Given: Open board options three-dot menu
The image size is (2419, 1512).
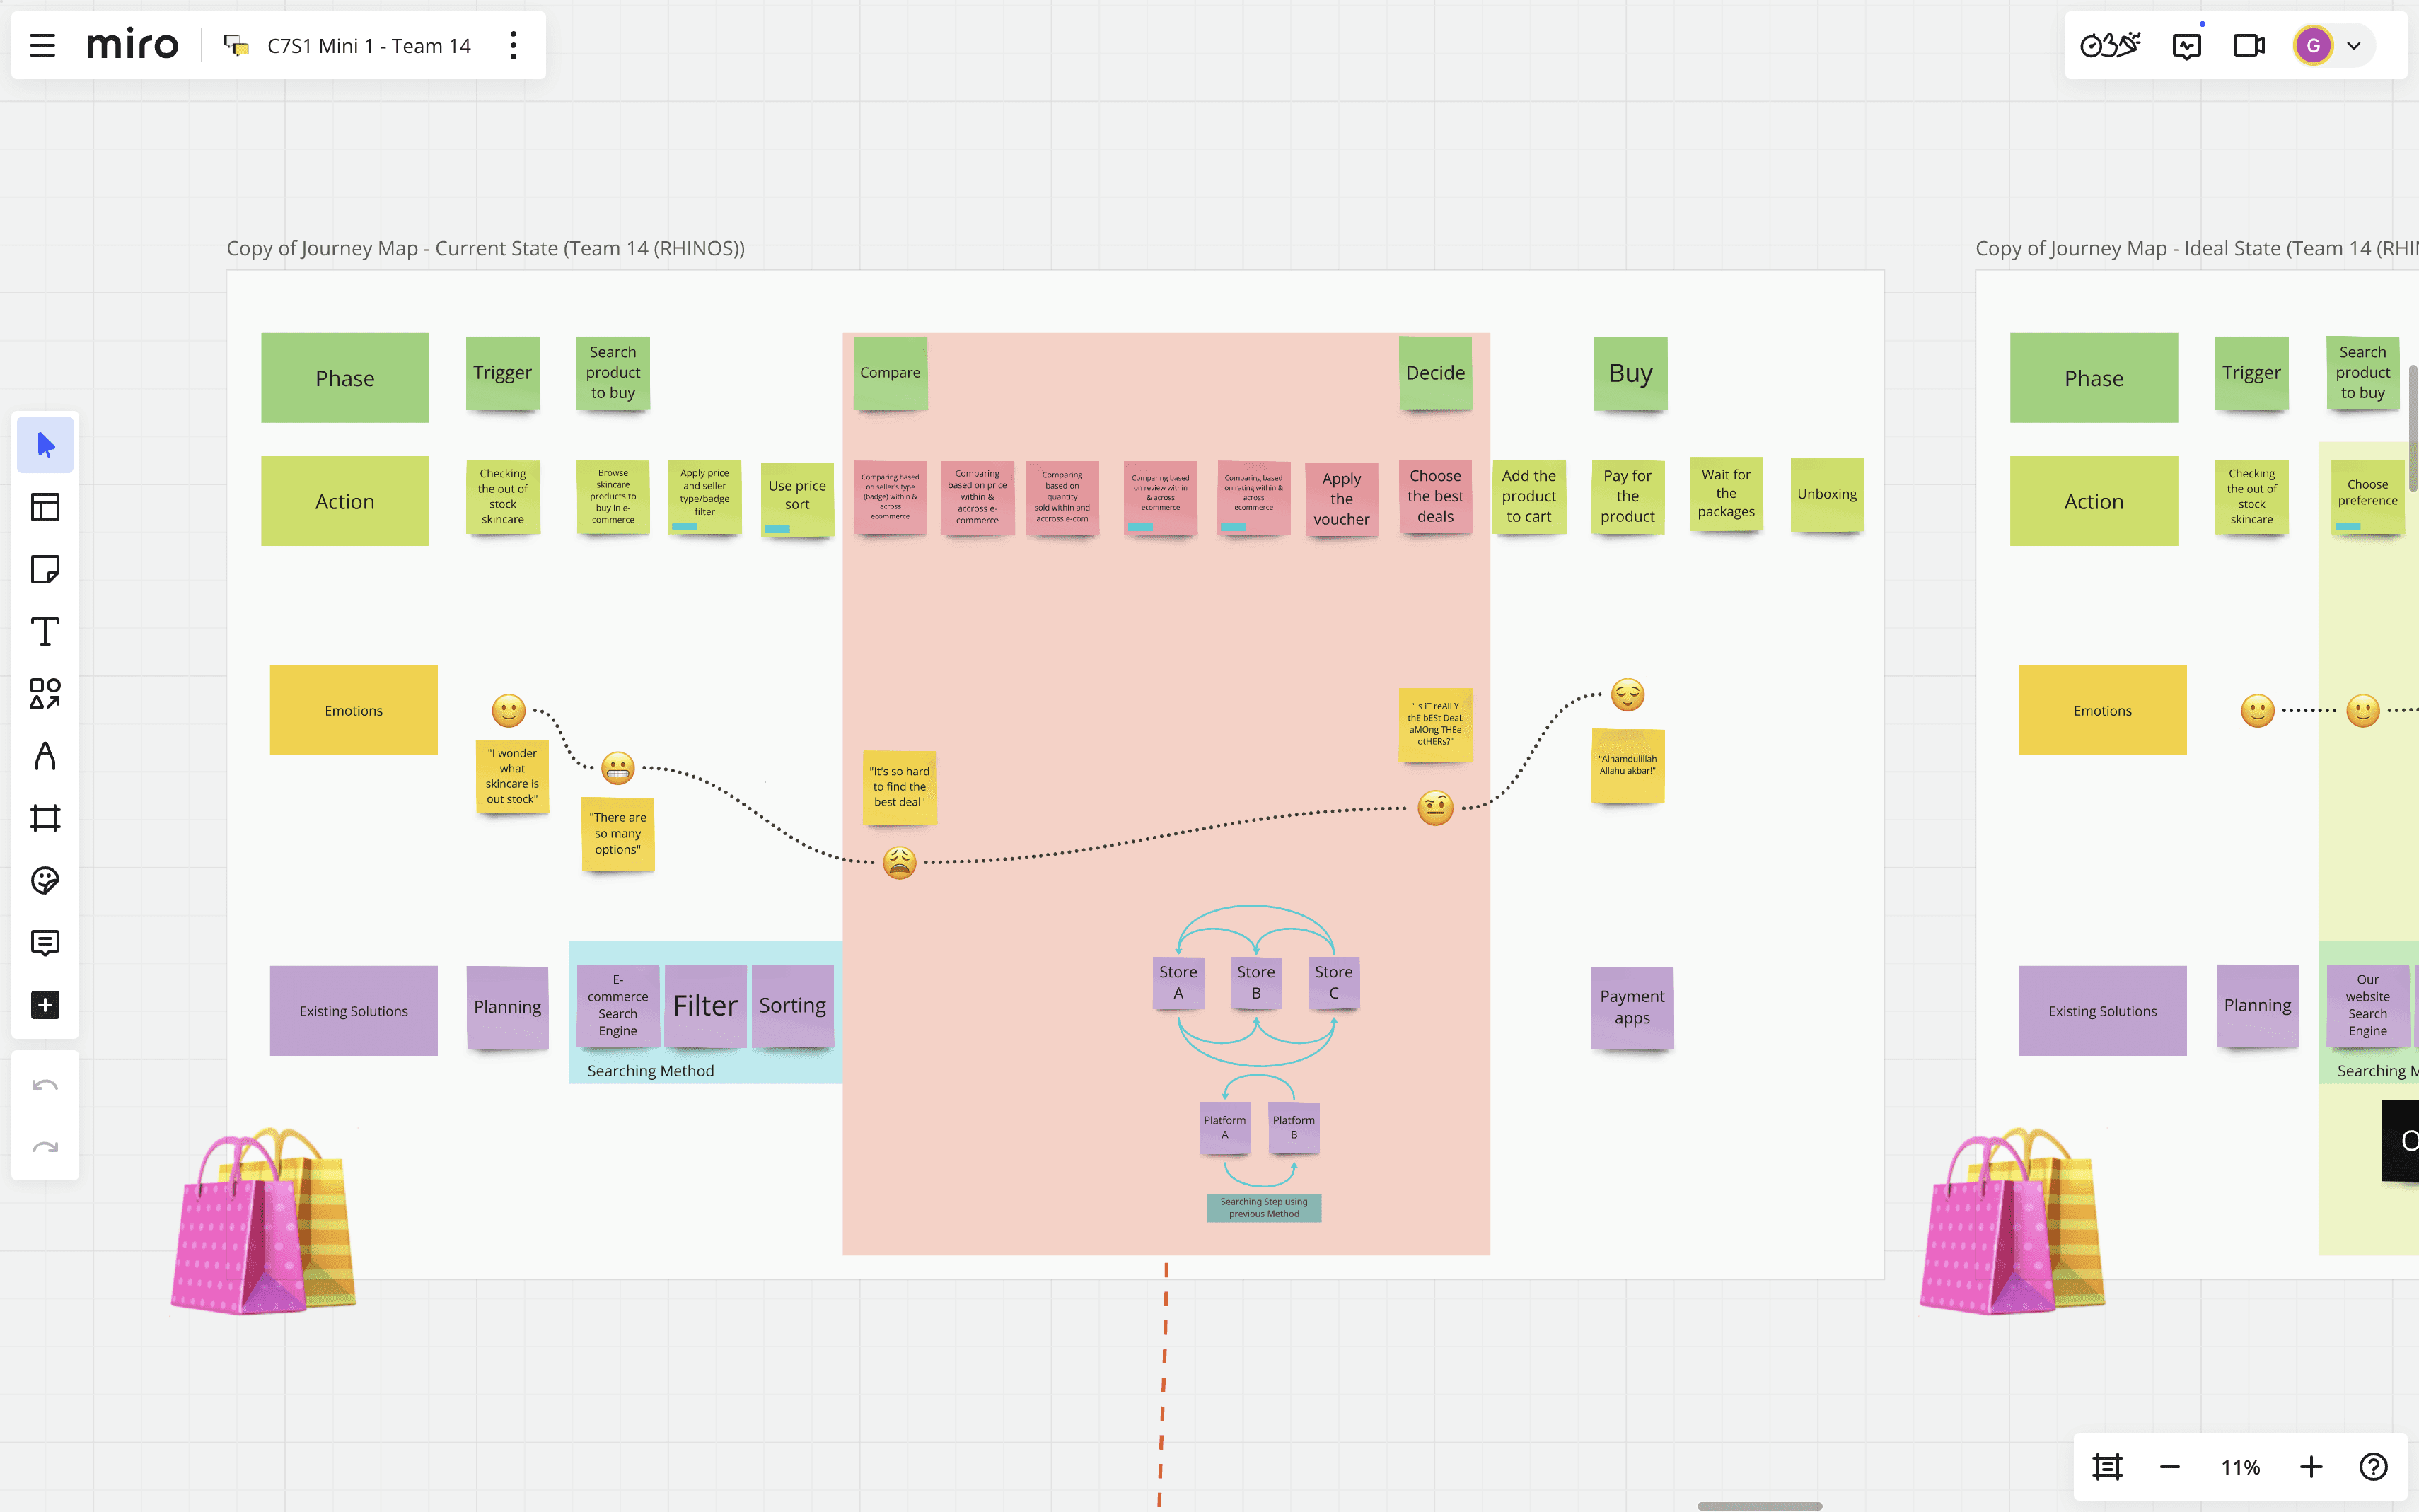Looking at the screenshot, I should point(513,45).
